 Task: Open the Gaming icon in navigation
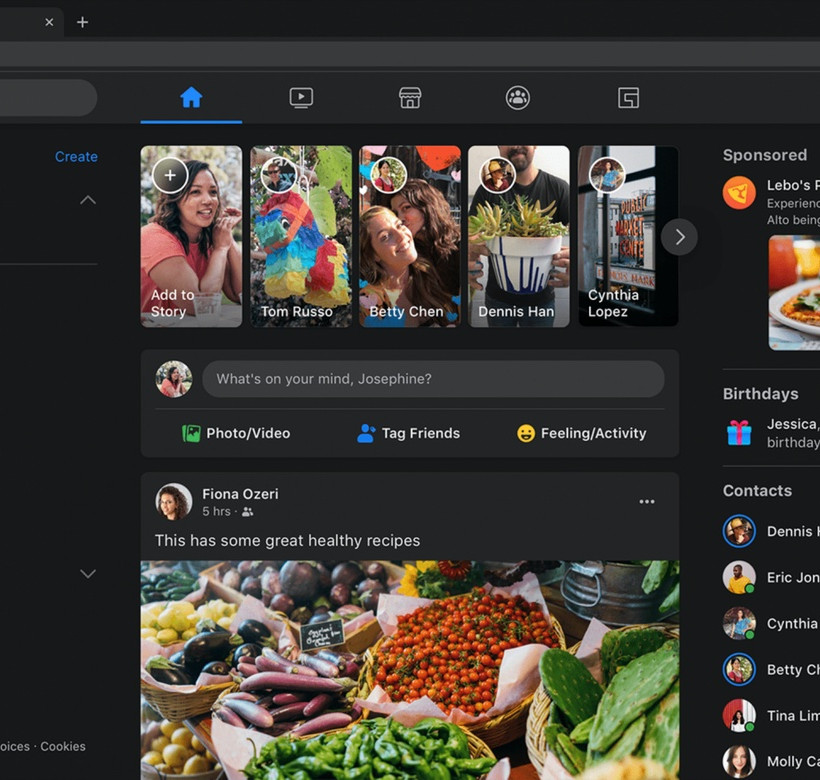pos(628,97)
